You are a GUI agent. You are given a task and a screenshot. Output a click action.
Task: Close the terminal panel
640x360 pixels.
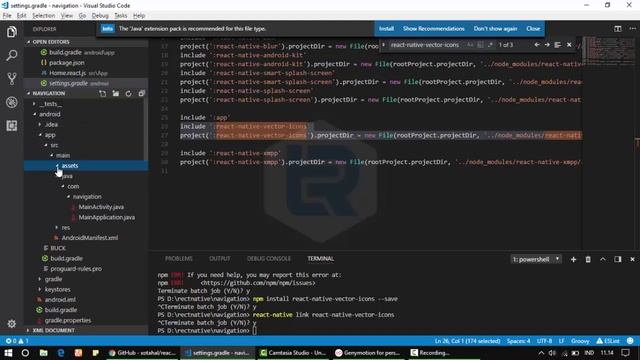632,259
